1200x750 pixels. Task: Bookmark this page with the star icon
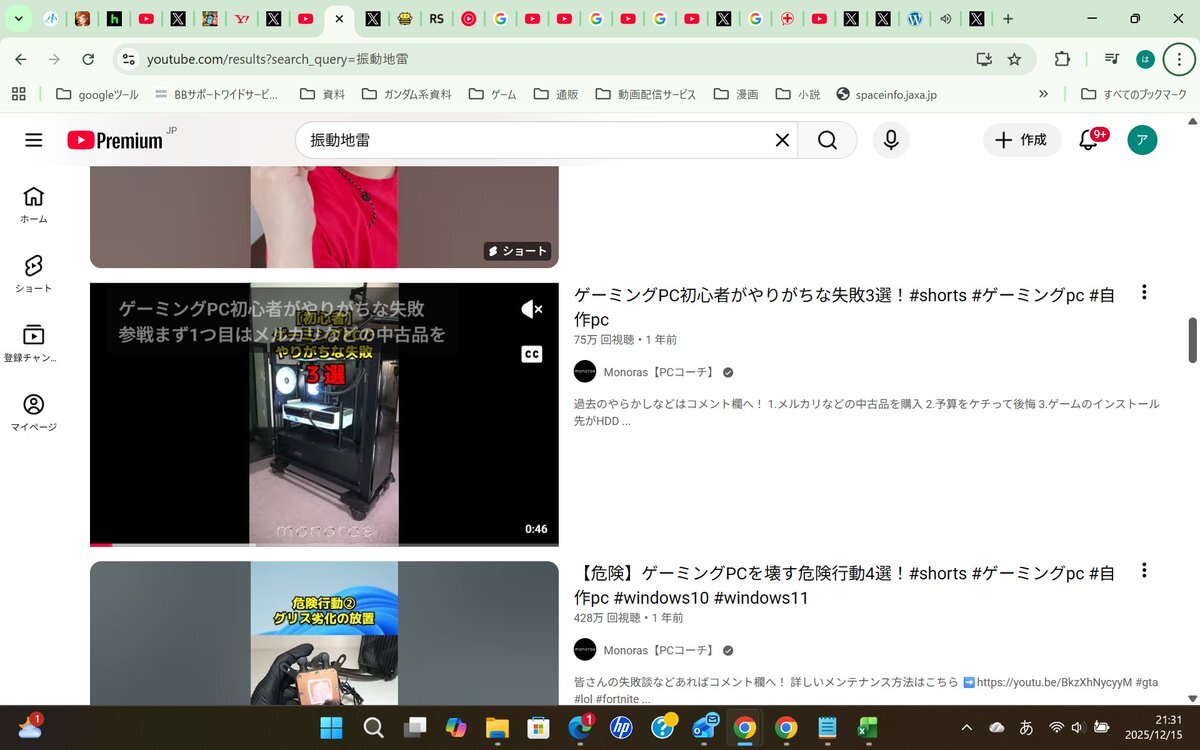(x=1014, y=59)
